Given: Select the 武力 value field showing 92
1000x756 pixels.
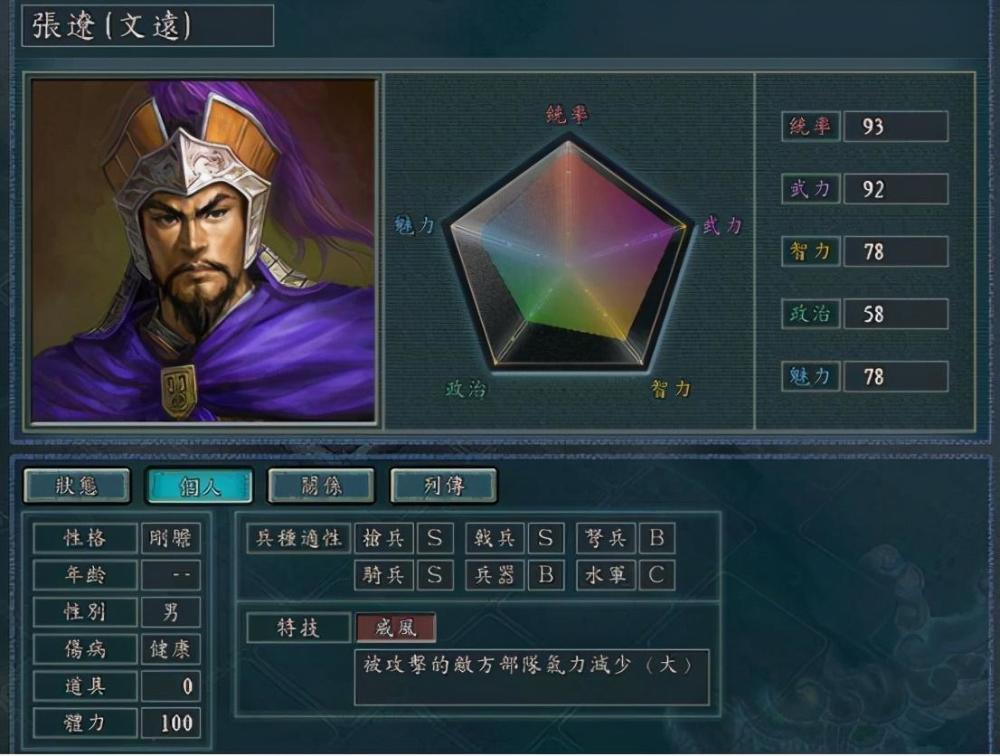Looking at the screenshot, I should point(895,189).
